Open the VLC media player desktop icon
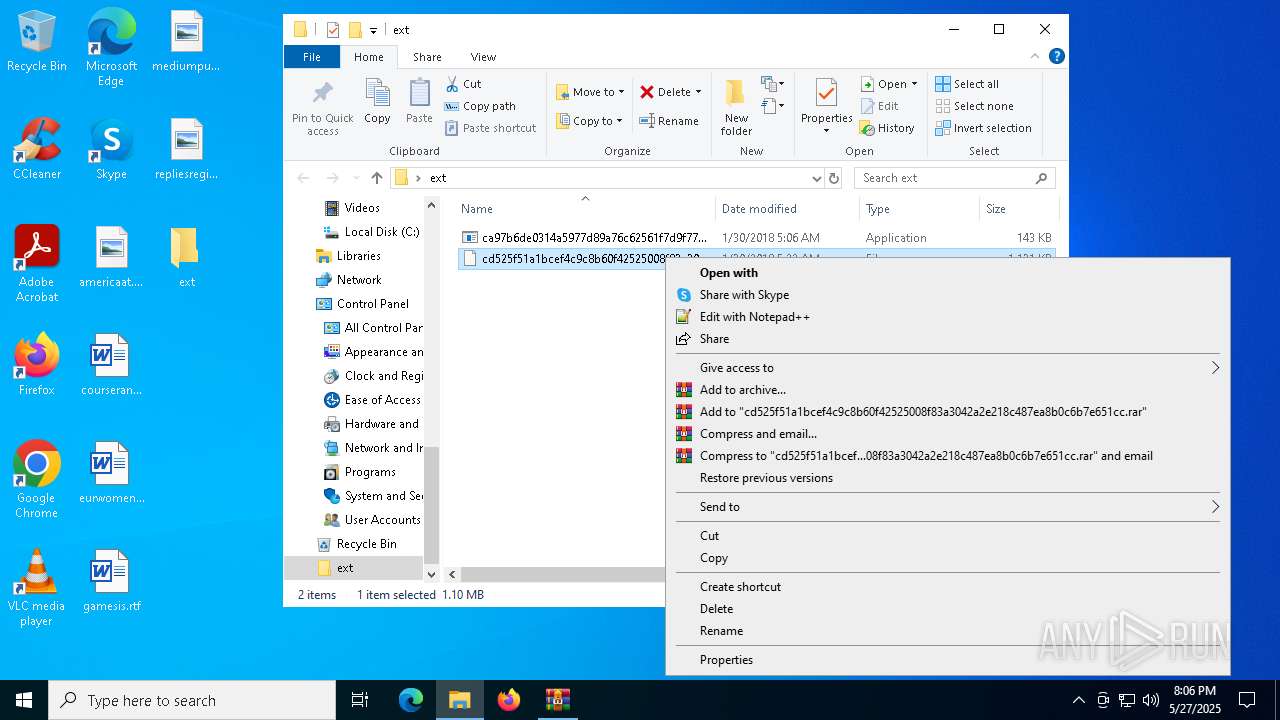 click(36, 588)
